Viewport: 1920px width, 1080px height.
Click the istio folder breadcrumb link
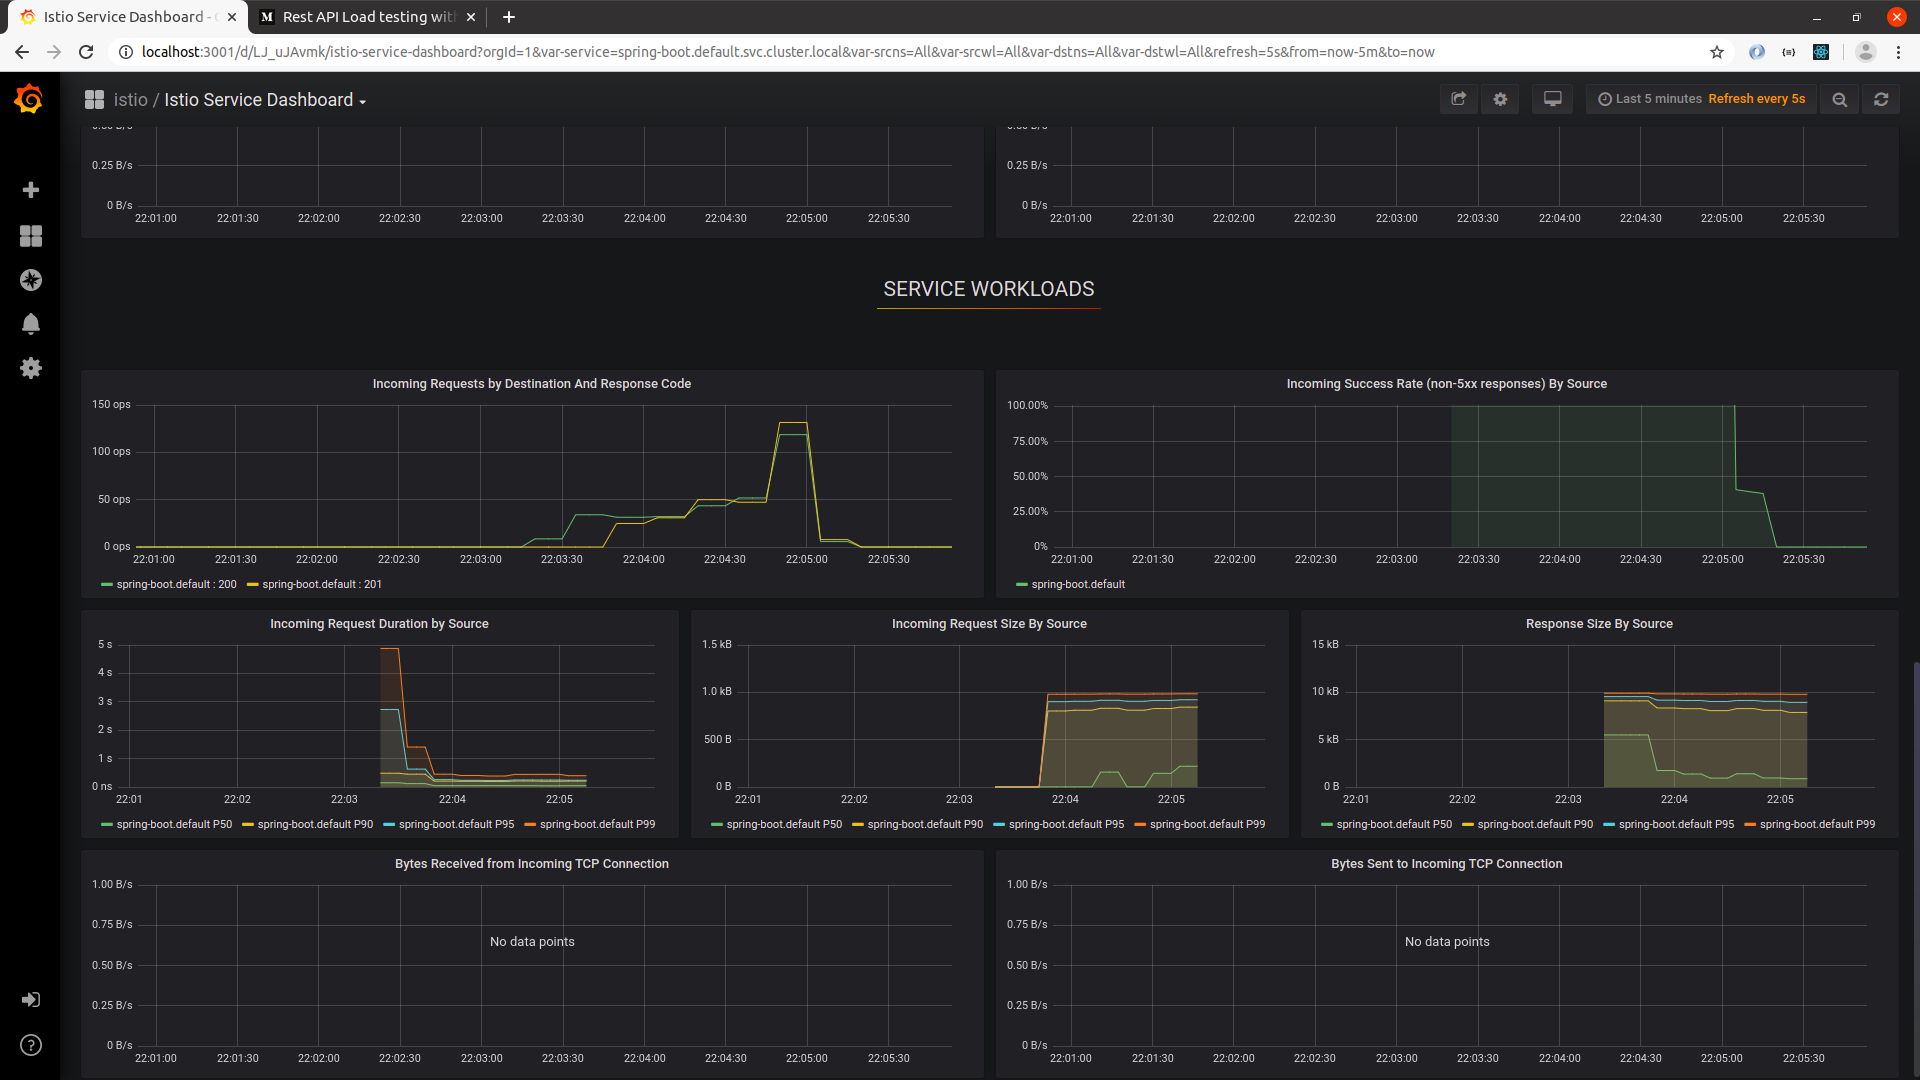click(x=130, y=100)
